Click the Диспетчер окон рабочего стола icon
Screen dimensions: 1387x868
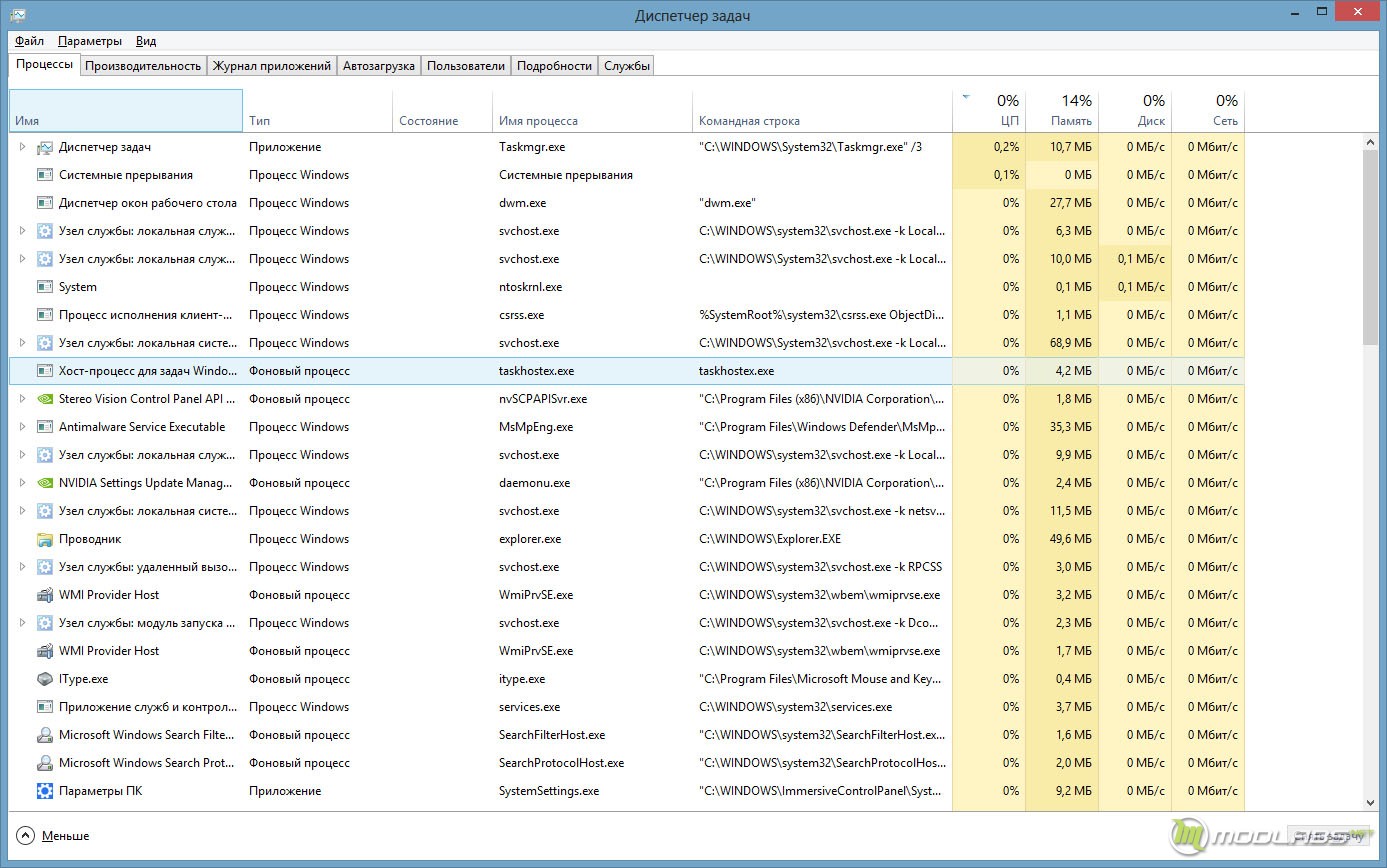[x=45, y=203]
